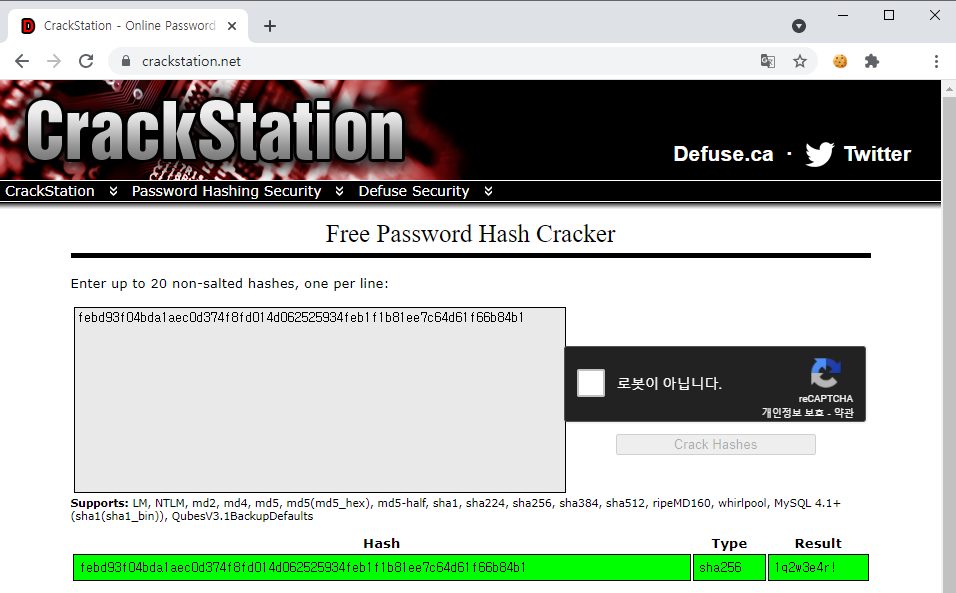
Task: Click the CrackStation logo banner
Action: (215, 130)
